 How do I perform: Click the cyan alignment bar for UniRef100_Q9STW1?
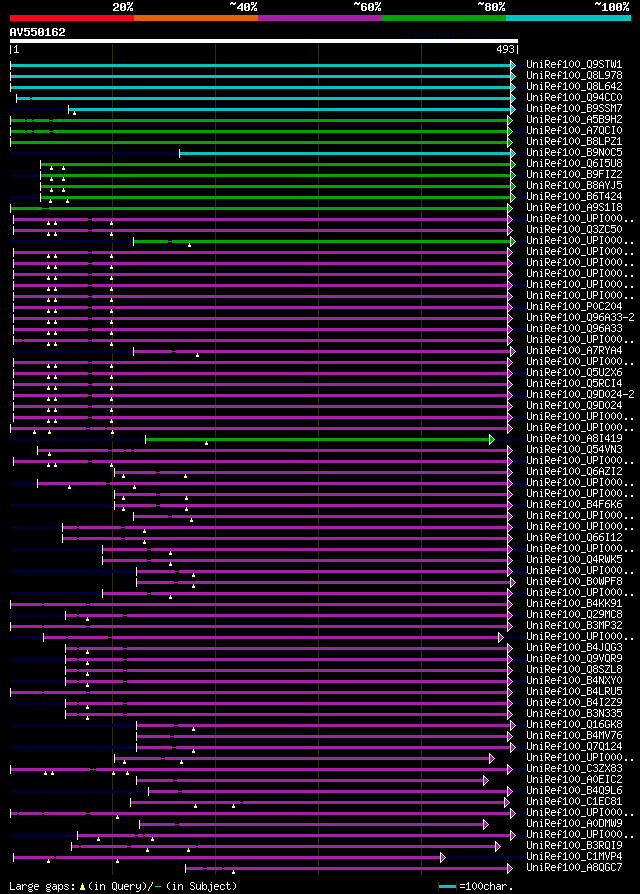(261, 66)
